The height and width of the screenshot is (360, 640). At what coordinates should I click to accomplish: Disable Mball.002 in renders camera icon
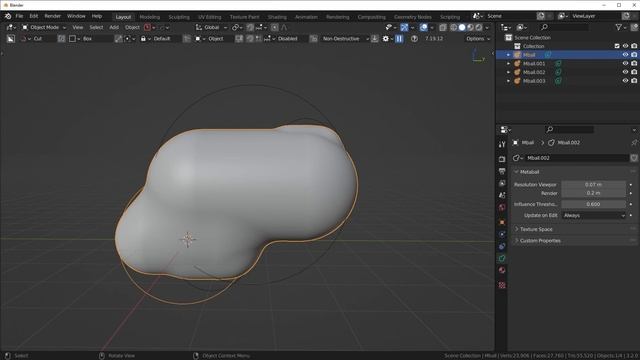(634, 72)
